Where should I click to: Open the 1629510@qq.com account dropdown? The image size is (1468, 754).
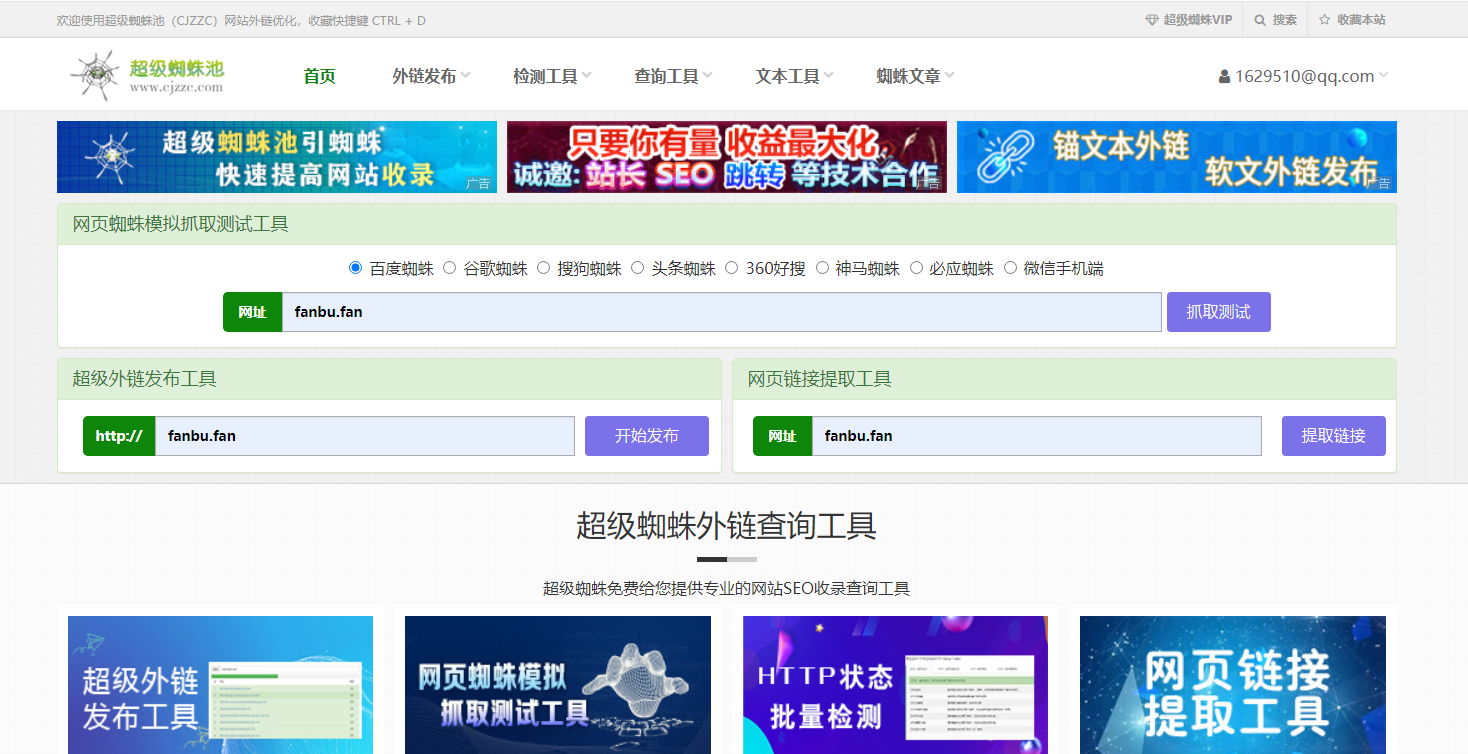(1300, 74)
